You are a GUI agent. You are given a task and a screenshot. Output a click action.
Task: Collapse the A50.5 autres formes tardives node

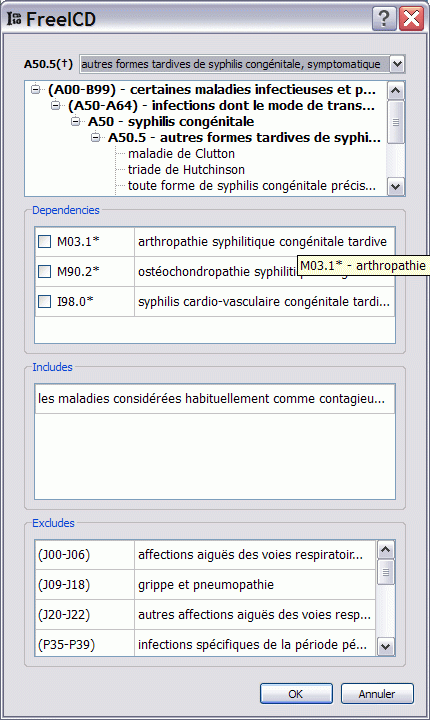[96, 137]
